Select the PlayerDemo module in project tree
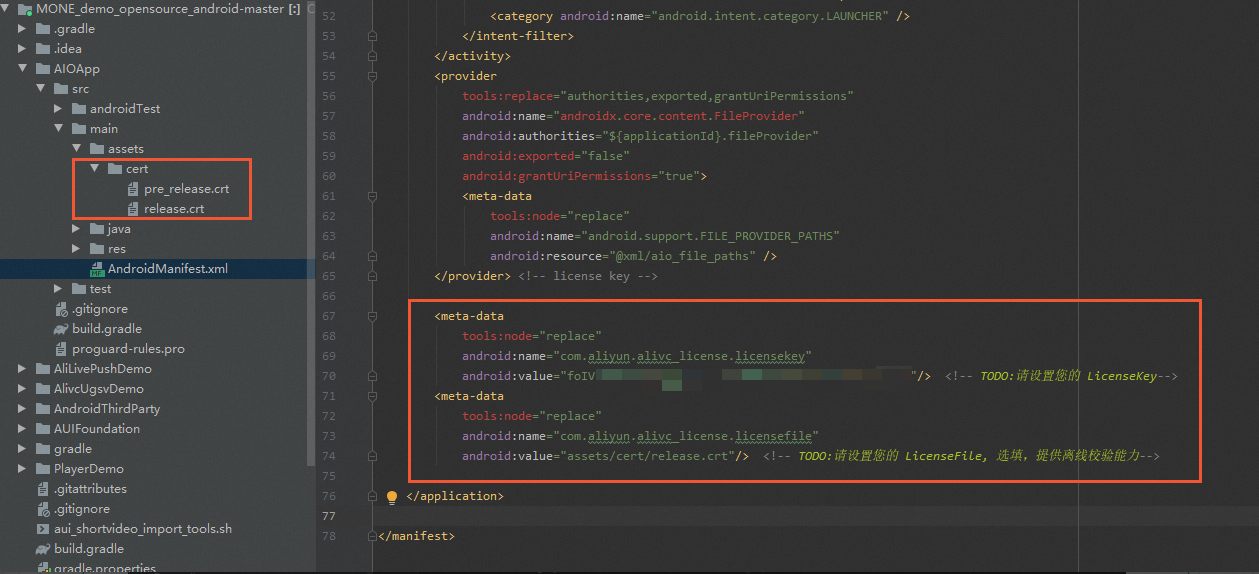 click(x=88, y=469)
